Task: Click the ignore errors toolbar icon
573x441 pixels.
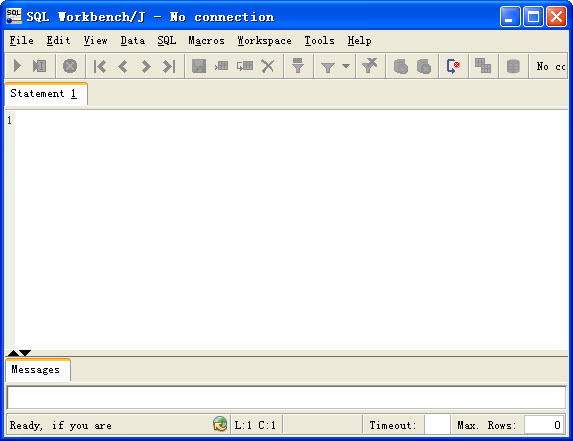Action: click(453, 66)
